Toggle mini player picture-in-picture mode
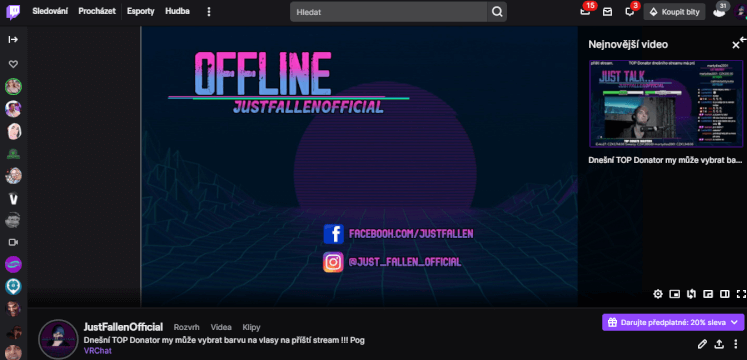This screenshot has height=360, width=747. click(675, 294)
